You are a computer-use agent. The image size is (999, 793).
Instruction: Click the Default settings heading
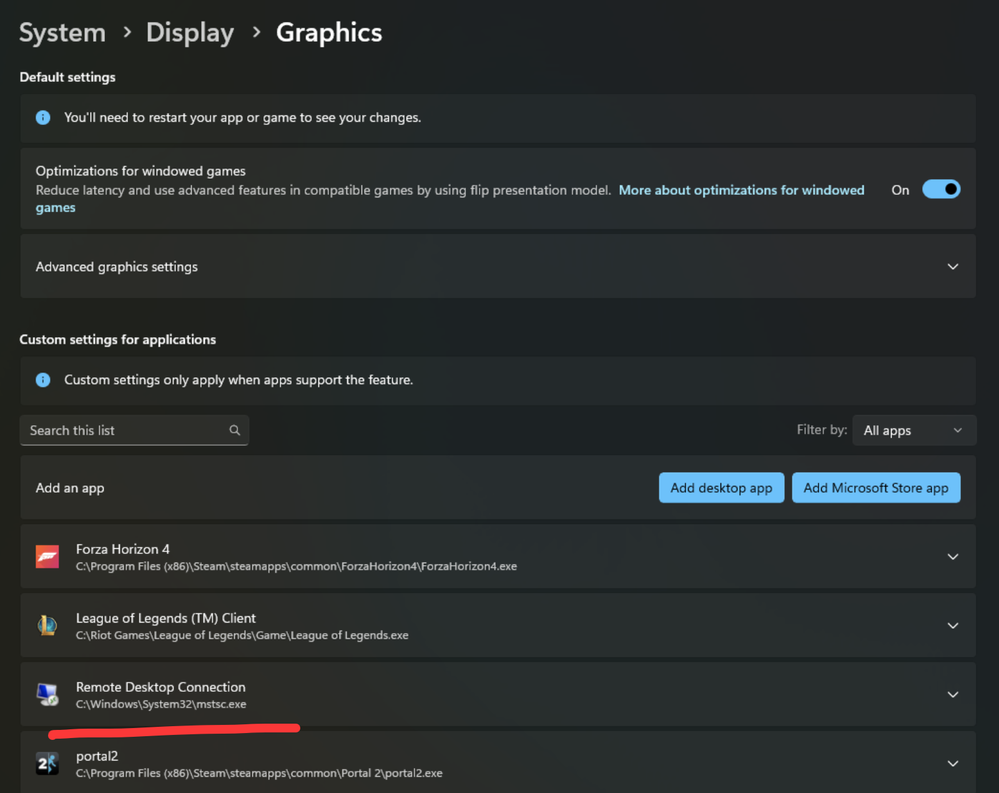(68, 77)
